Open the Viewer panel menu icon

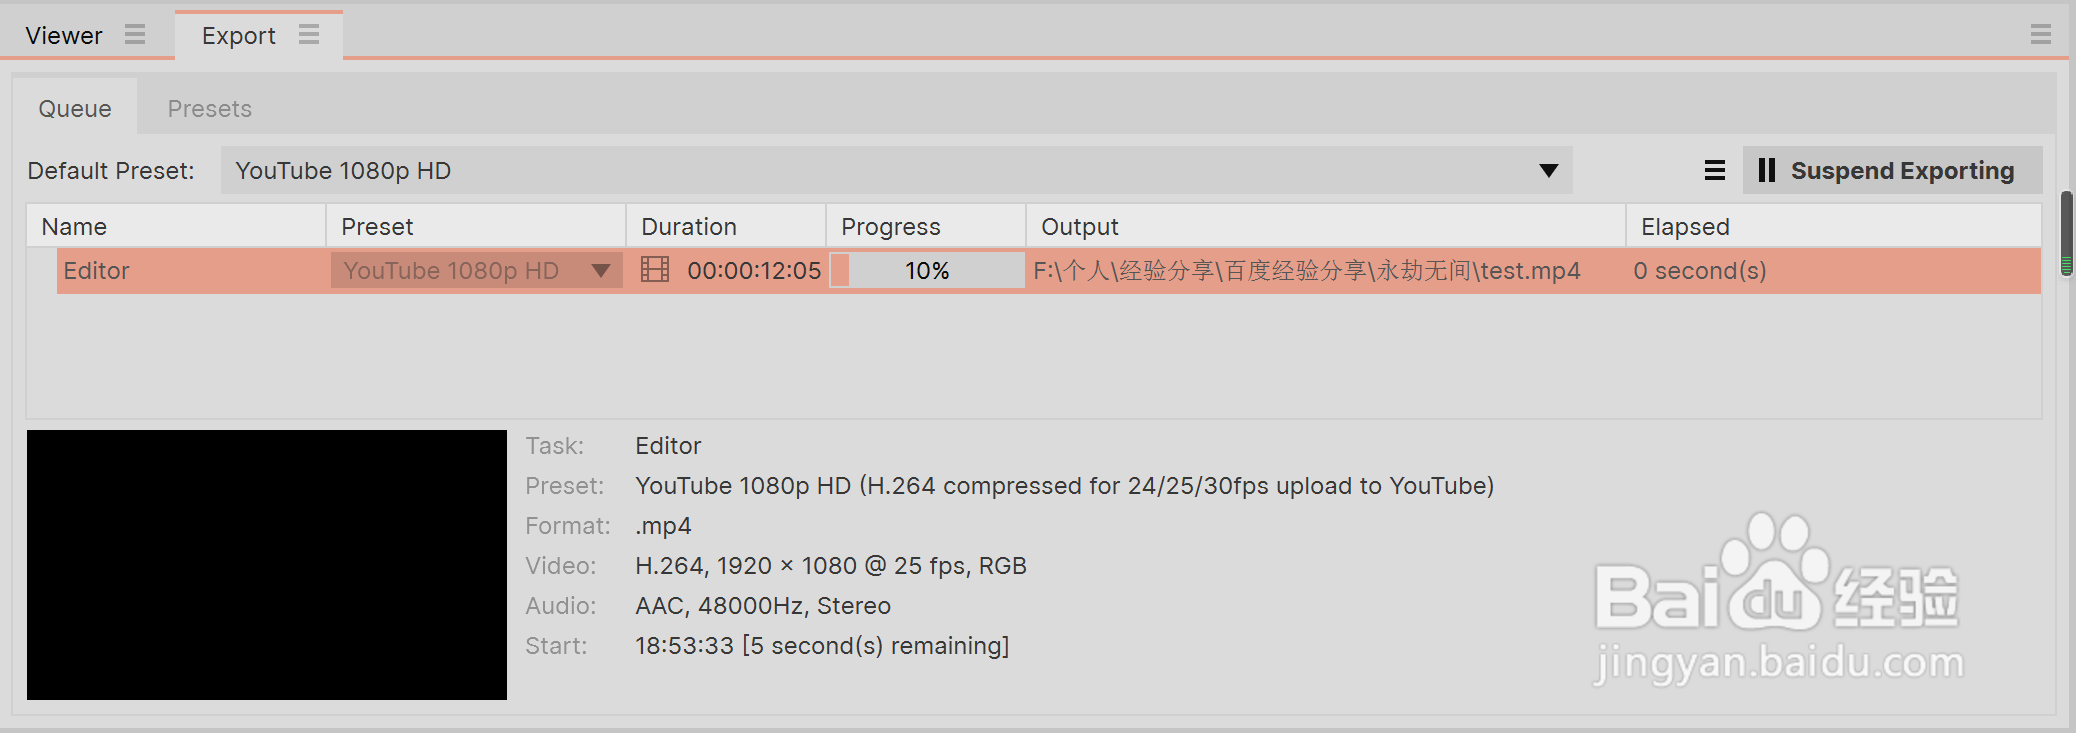[x=135, y=35]
